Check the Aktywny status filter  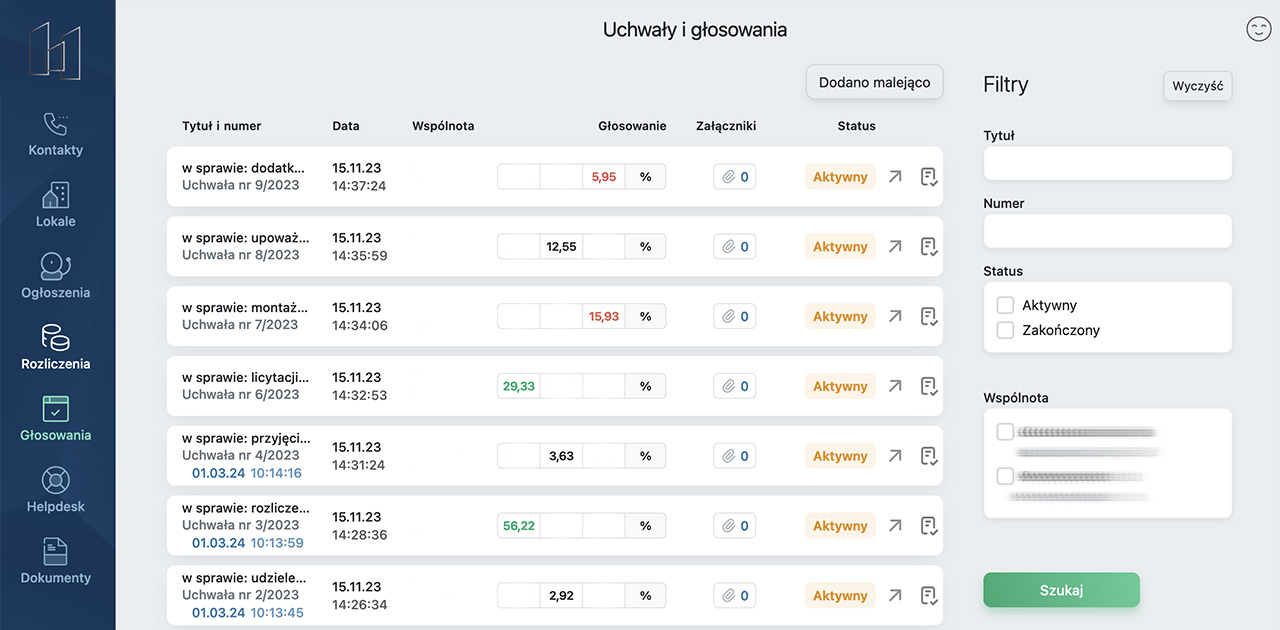[x=1005, y=305]
